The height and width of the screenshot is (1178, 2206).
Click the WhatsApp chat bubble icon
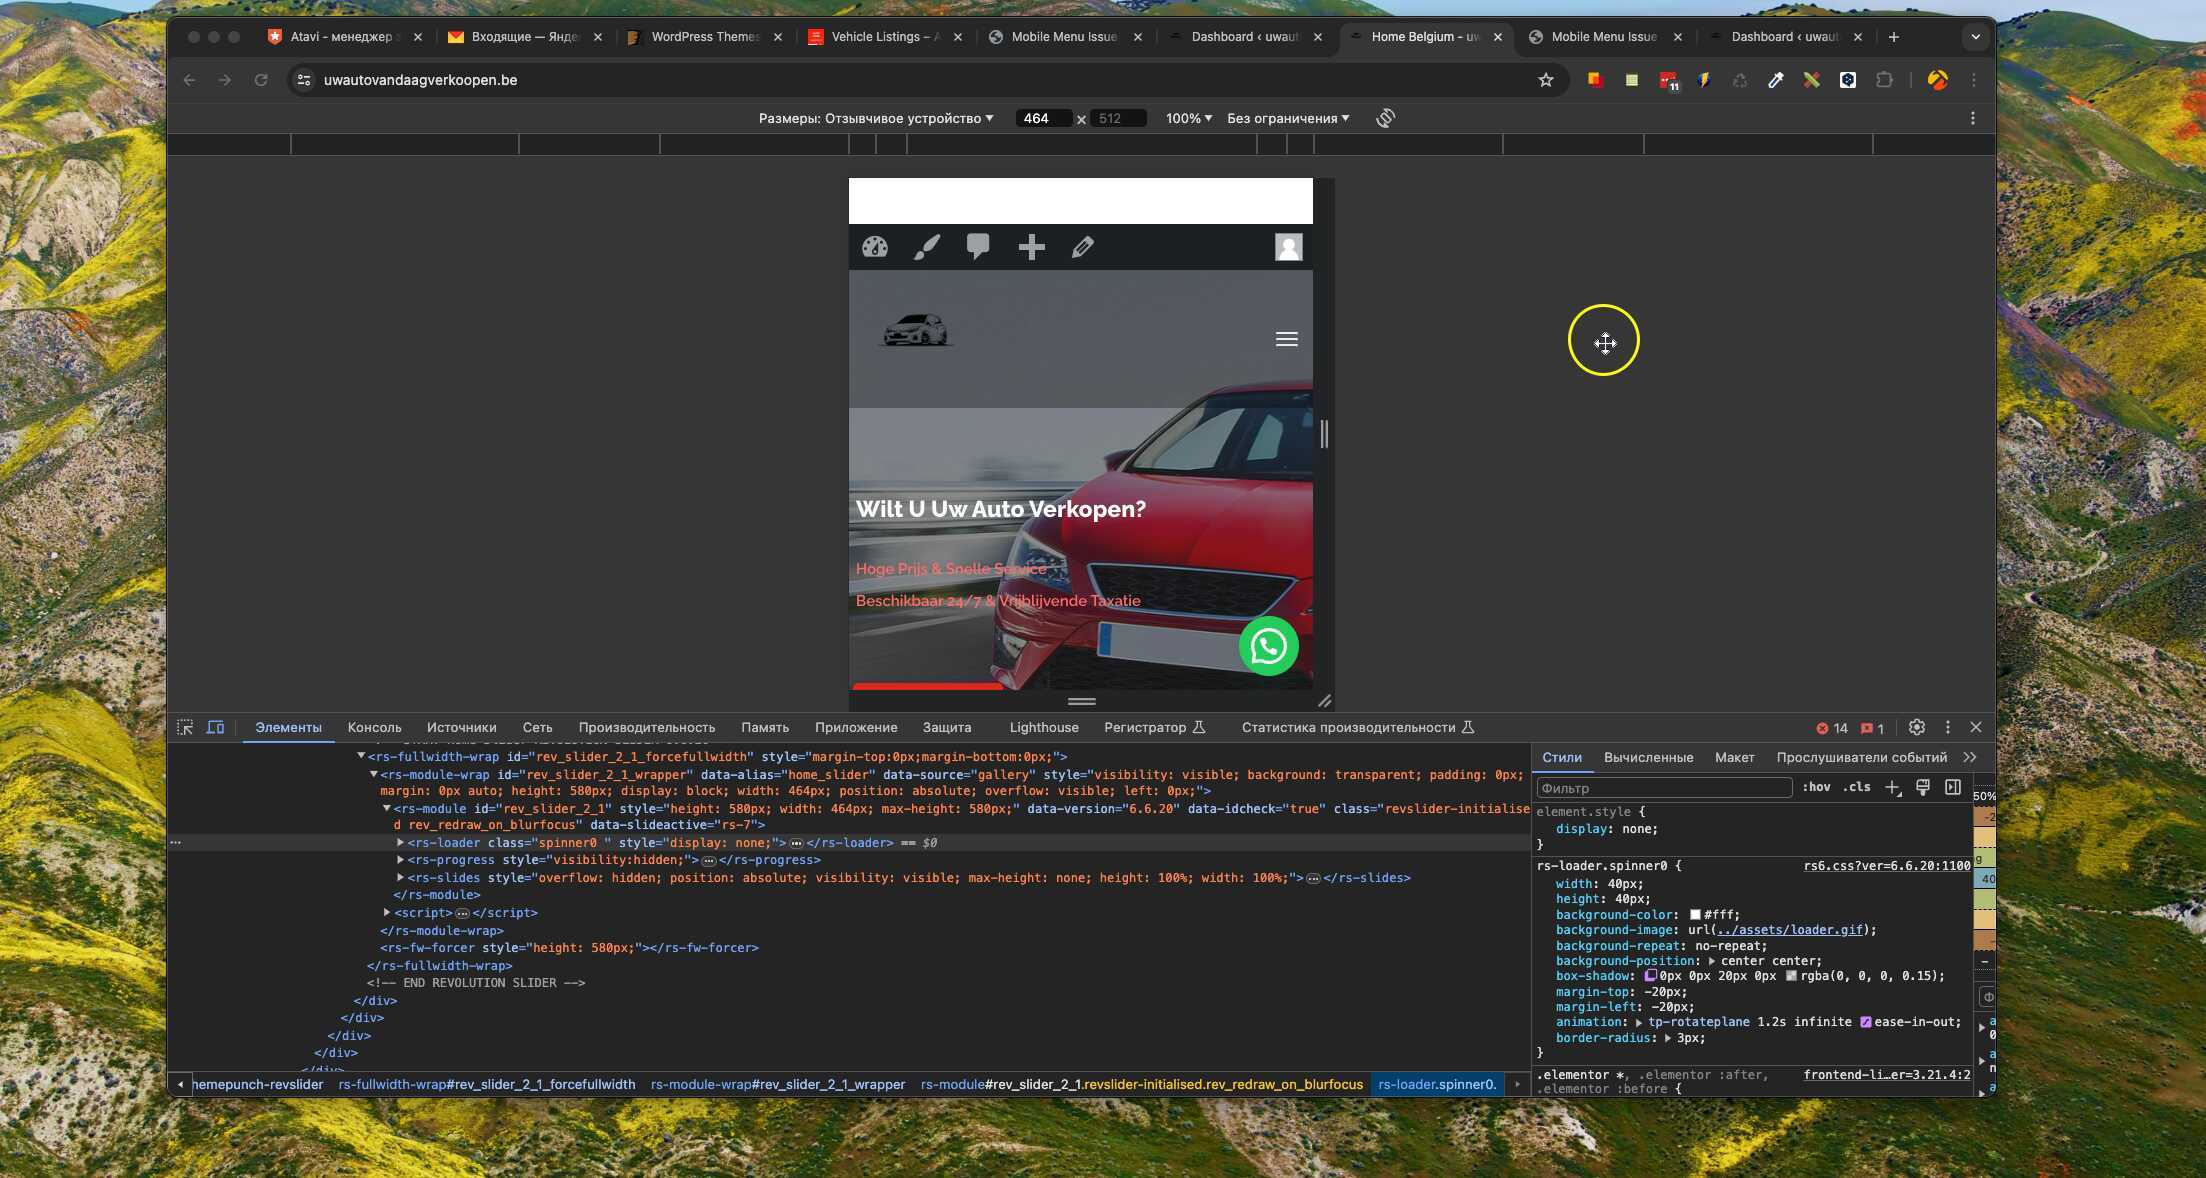point(1268,646)
